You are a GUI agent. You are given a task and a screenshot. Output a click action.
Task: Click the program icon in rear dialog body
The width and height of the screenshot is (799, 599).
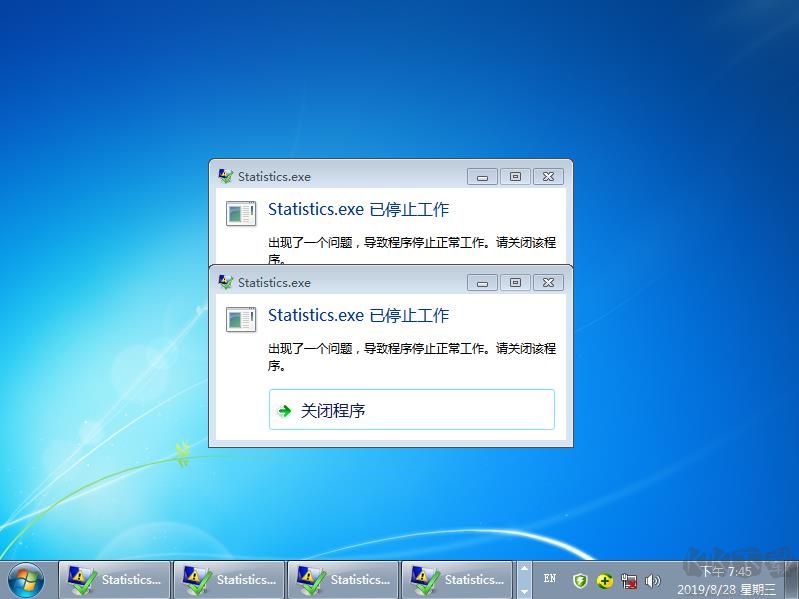241,213
